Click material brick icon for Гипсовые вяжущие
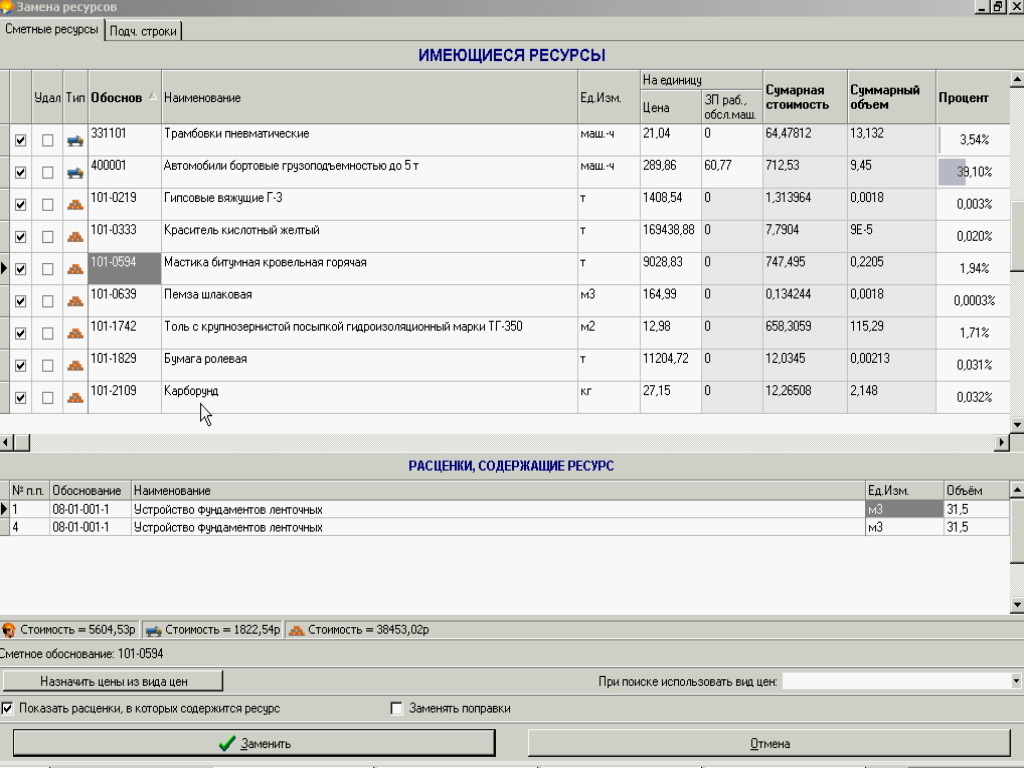1024x768 pixels. (x=75, y=204)
